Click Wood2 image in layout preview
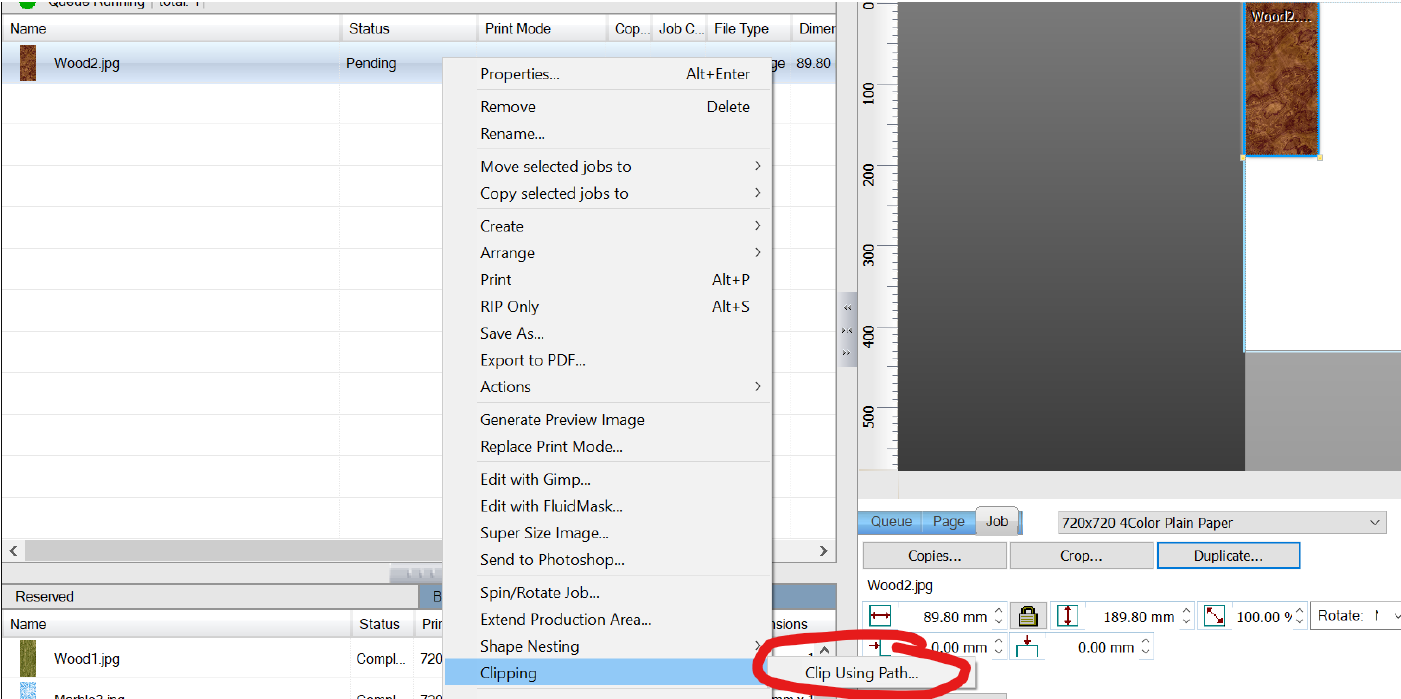Viewport: 1401px width, 699px height. [1281, 80]
